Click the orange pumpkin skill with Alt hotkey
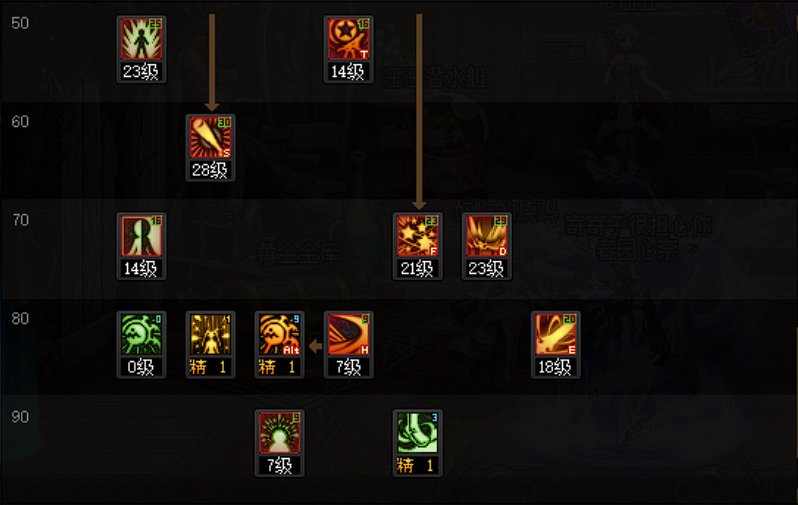The height and width of the screenshot is (505, 798). 279,334
